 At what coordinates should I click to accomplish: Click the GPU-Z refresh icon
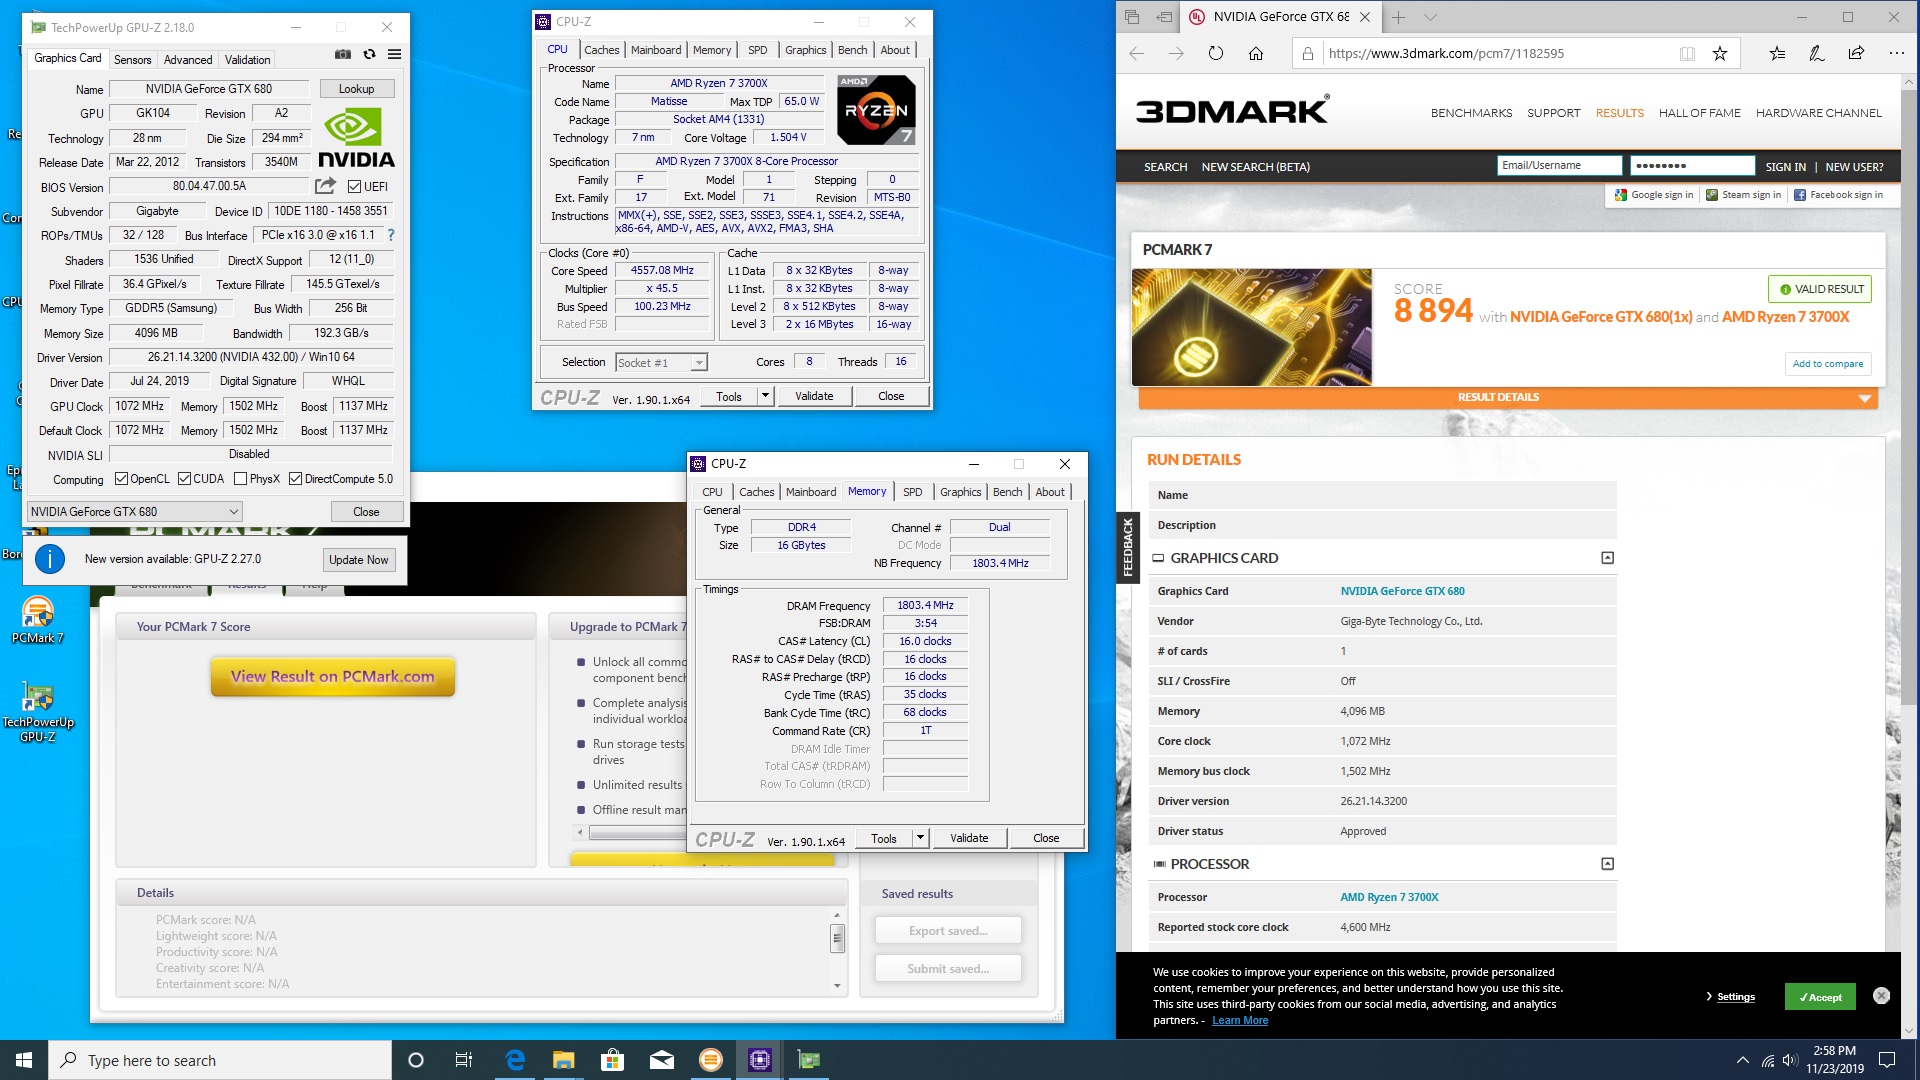tap(369, 54)
